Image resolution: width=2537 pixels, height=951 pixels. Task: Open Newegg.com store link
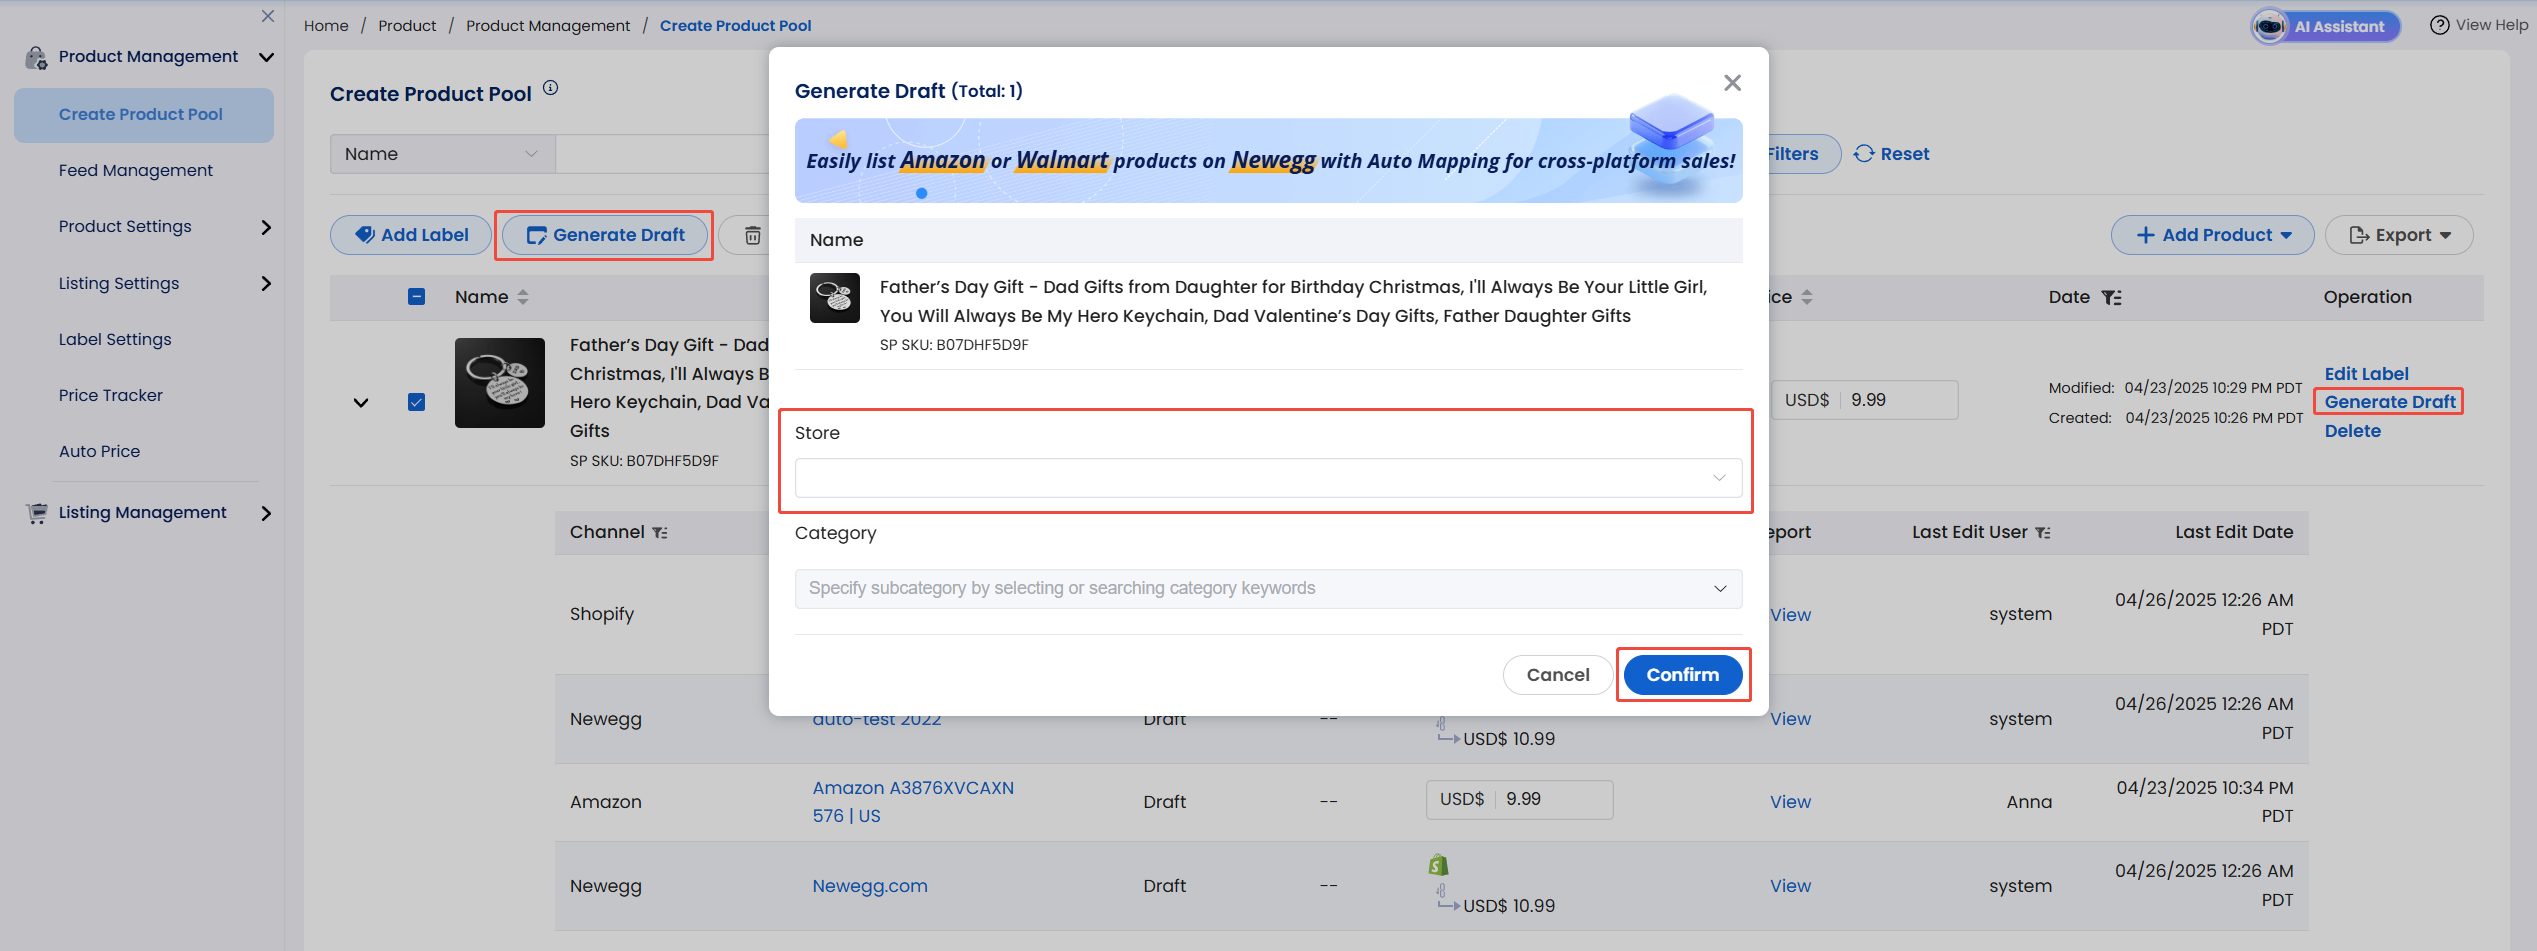(870, 886)
